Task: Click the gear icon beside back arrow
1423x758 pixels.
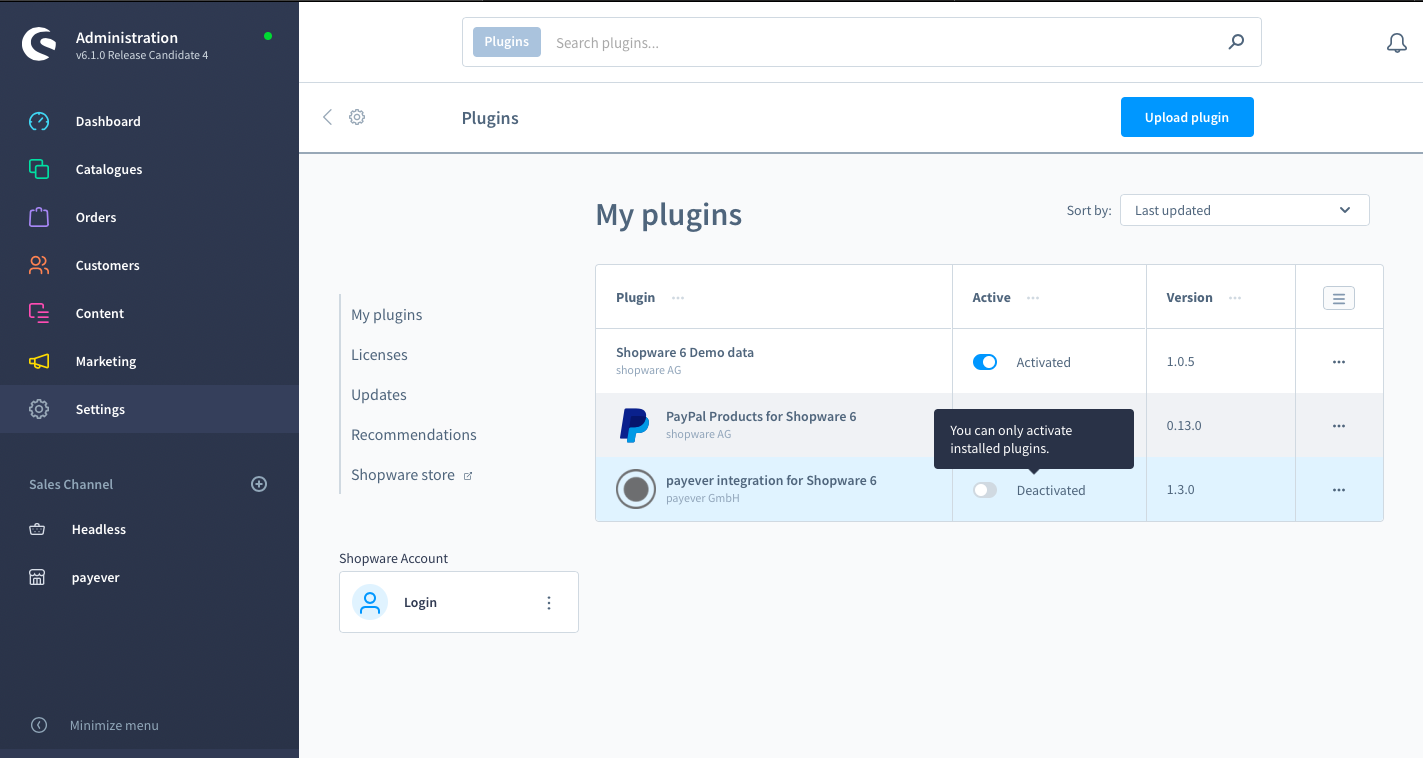Action: (x=357, y=117)
